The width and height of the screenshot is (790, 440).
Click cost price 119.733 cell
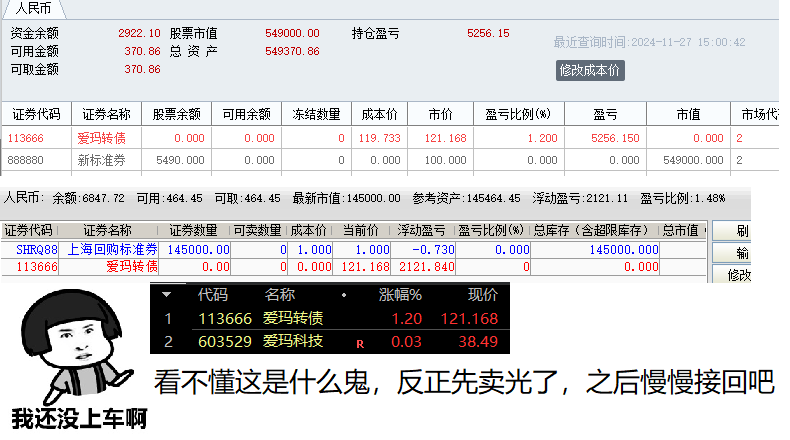(x=380, y=138)
